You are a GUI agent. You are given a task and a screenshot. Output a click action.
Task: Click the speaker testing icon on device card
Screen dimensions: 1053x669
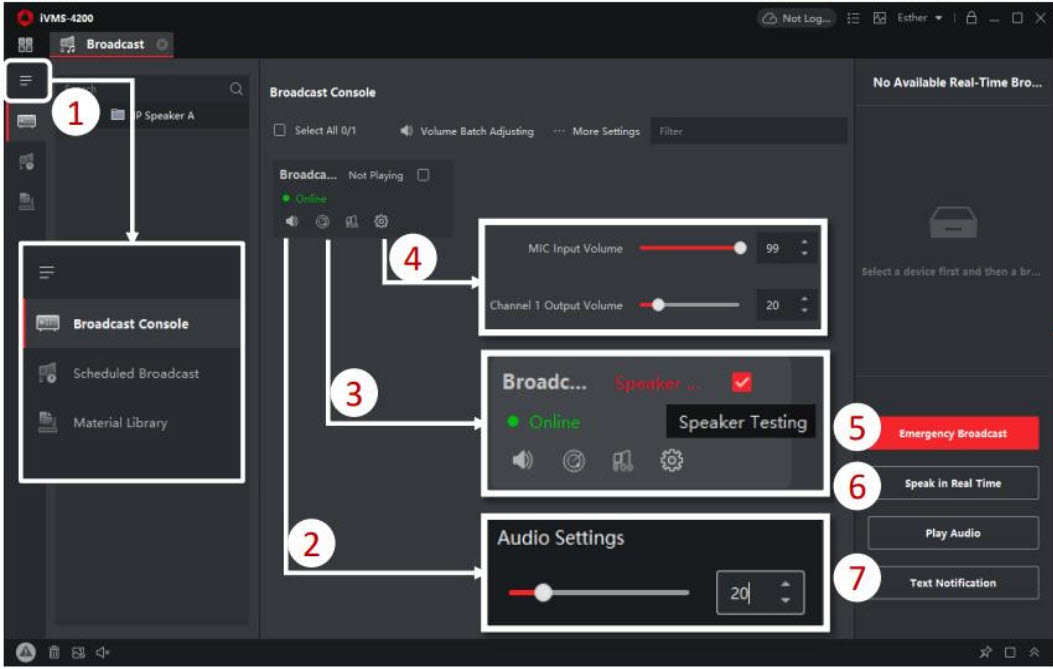click(322, 222)
